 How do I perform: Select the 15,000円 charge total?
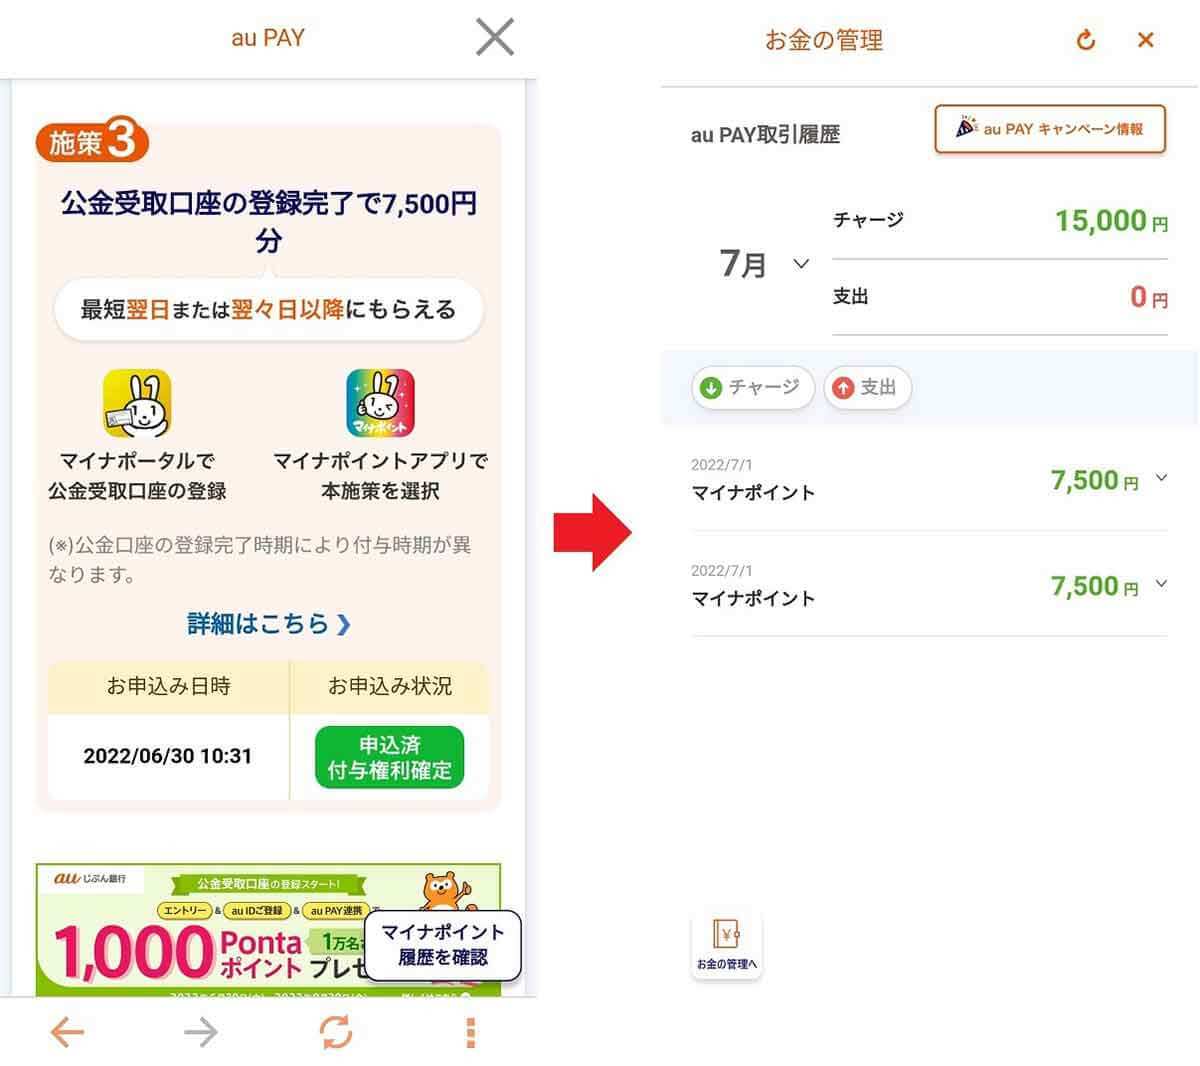click(1111, 220)
